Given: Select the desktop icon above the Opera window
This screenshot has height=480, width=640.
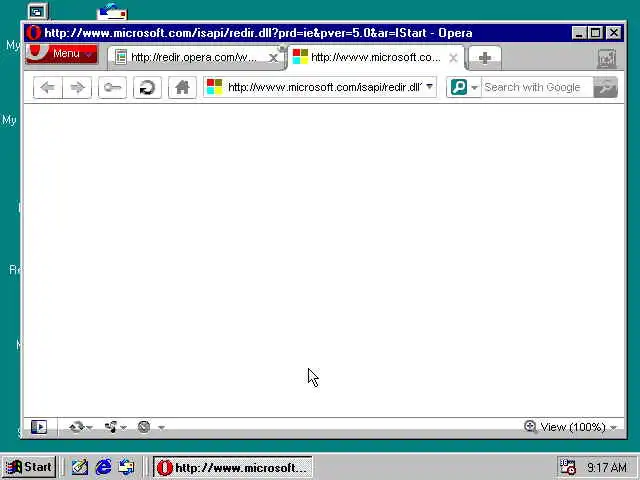Looking at the screenshot, I should click(x=38, y=11).
